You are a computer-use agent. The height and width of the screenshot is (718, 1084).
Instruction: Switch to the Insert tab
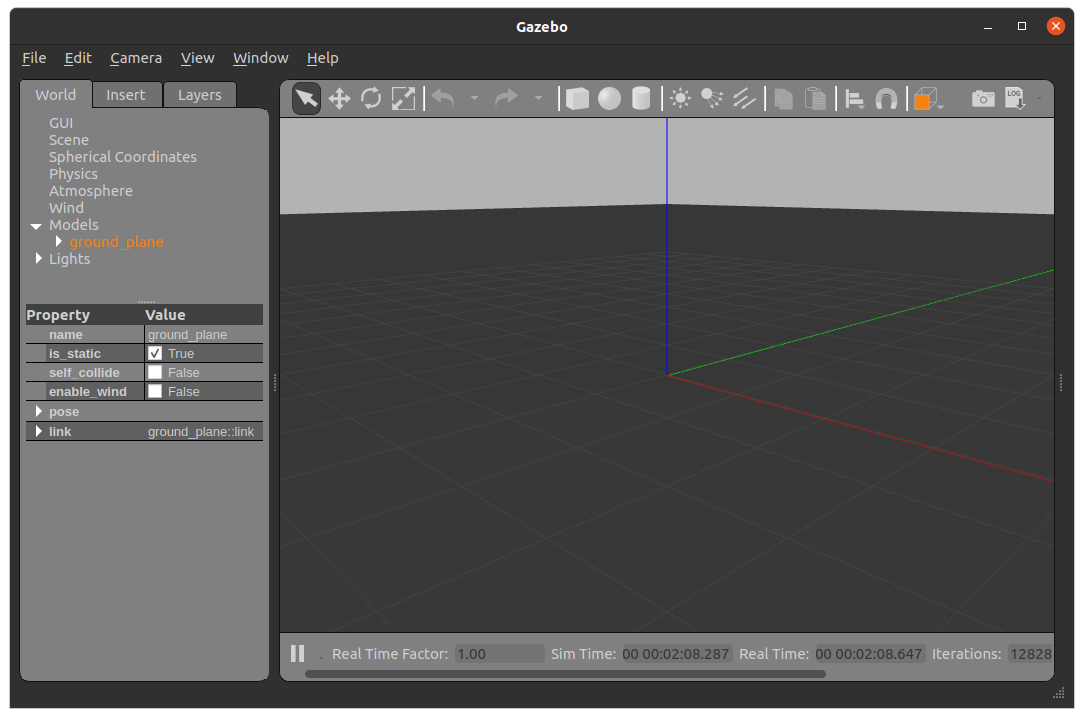pos(126,95)
